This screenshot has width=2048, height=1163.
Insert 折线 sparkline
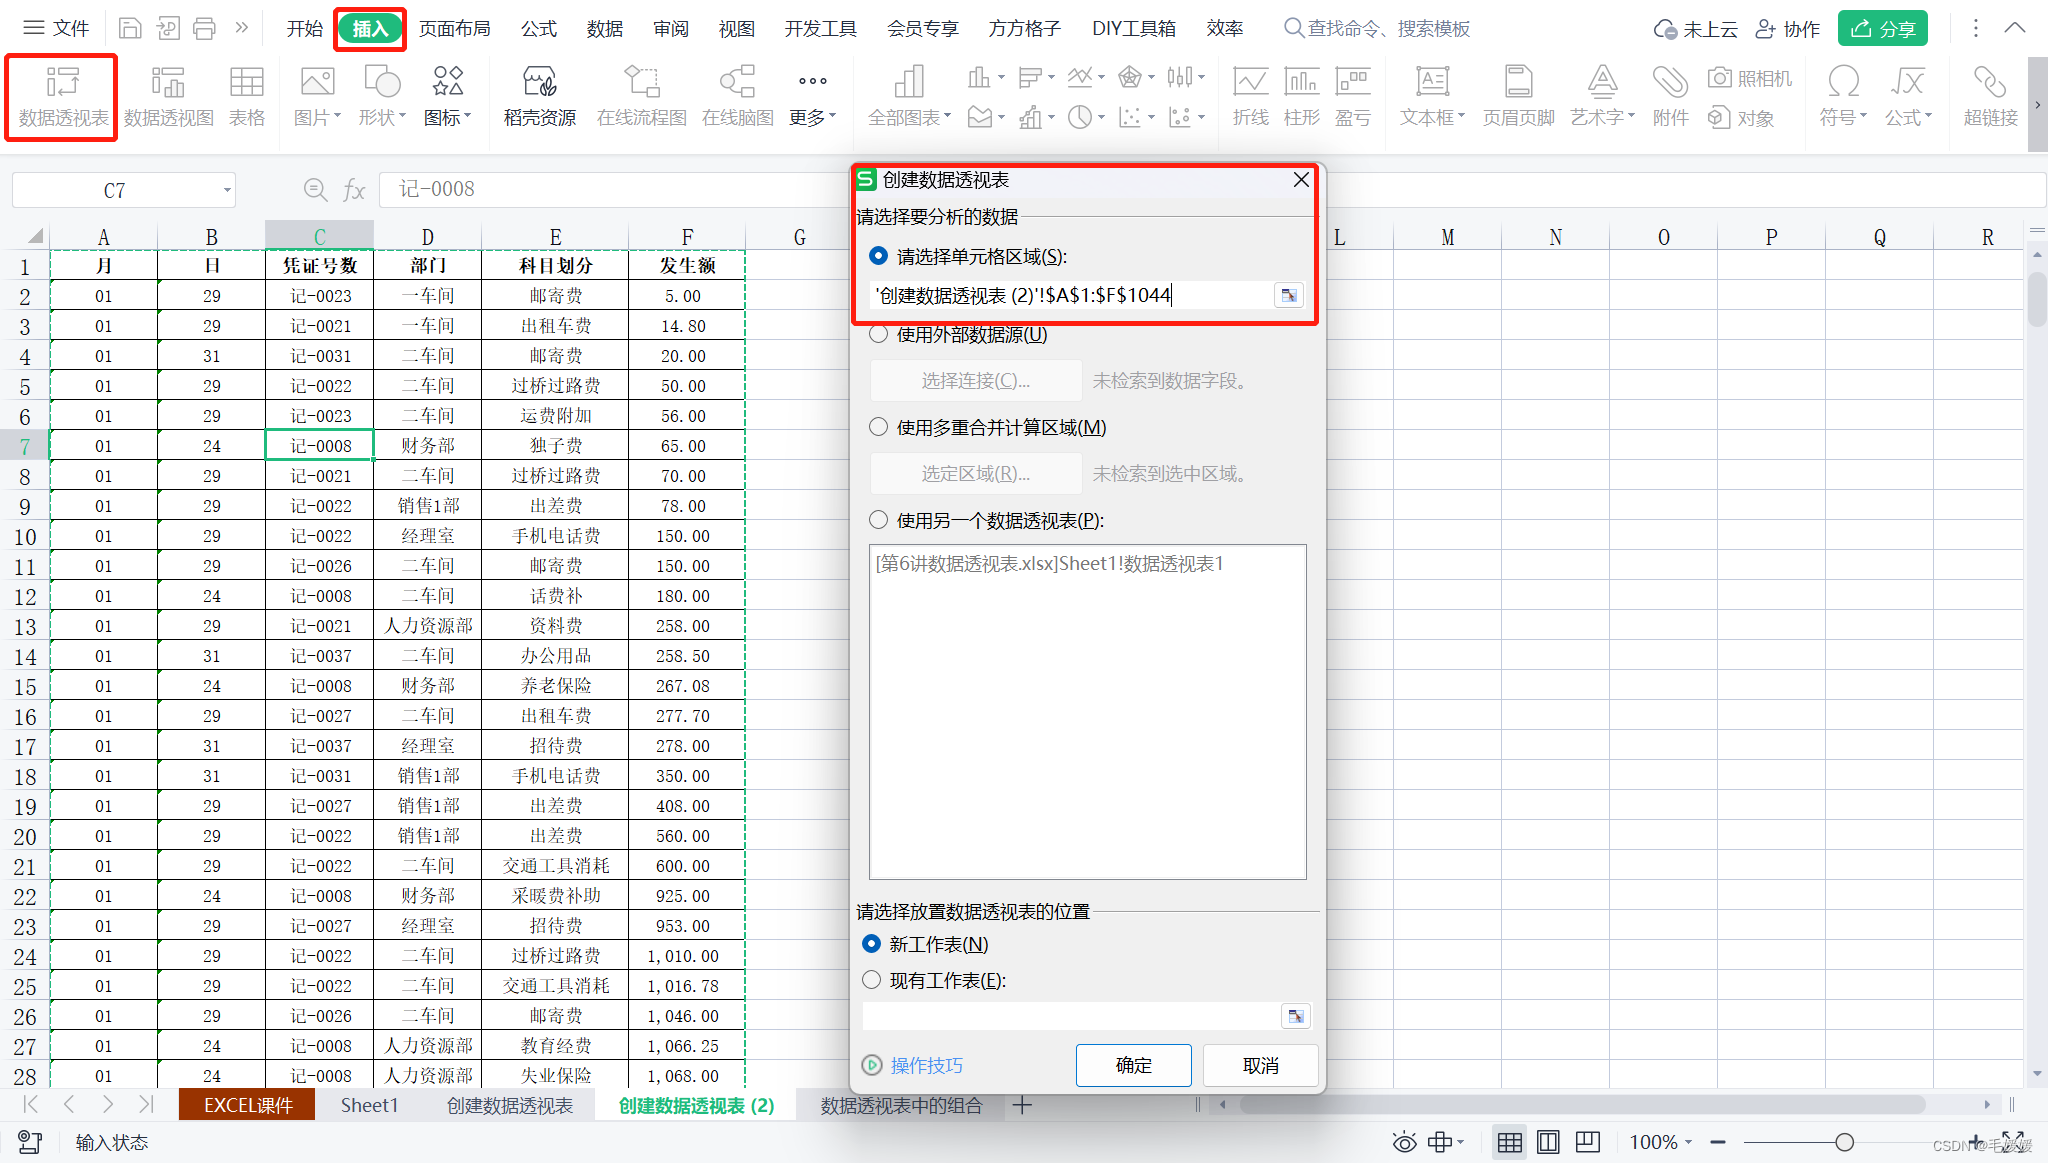click(1250, 97)
